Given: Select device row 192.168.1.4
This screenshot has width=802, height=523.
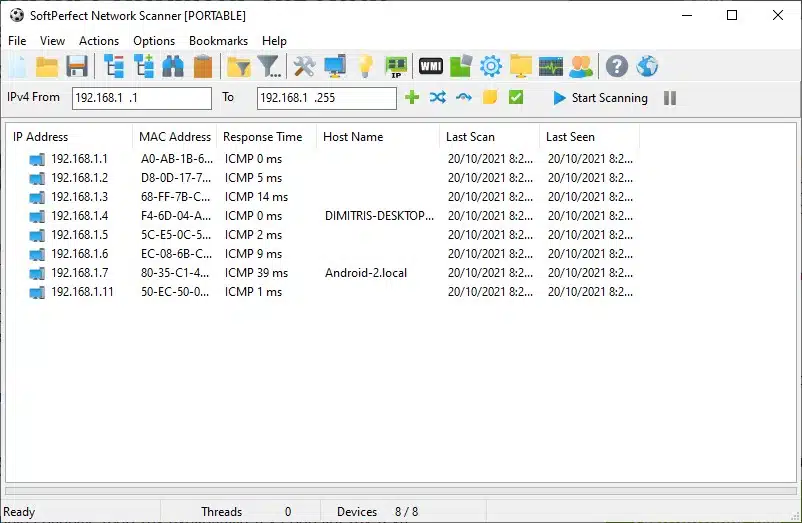Looking at the screenshot, I should (324, 216).
